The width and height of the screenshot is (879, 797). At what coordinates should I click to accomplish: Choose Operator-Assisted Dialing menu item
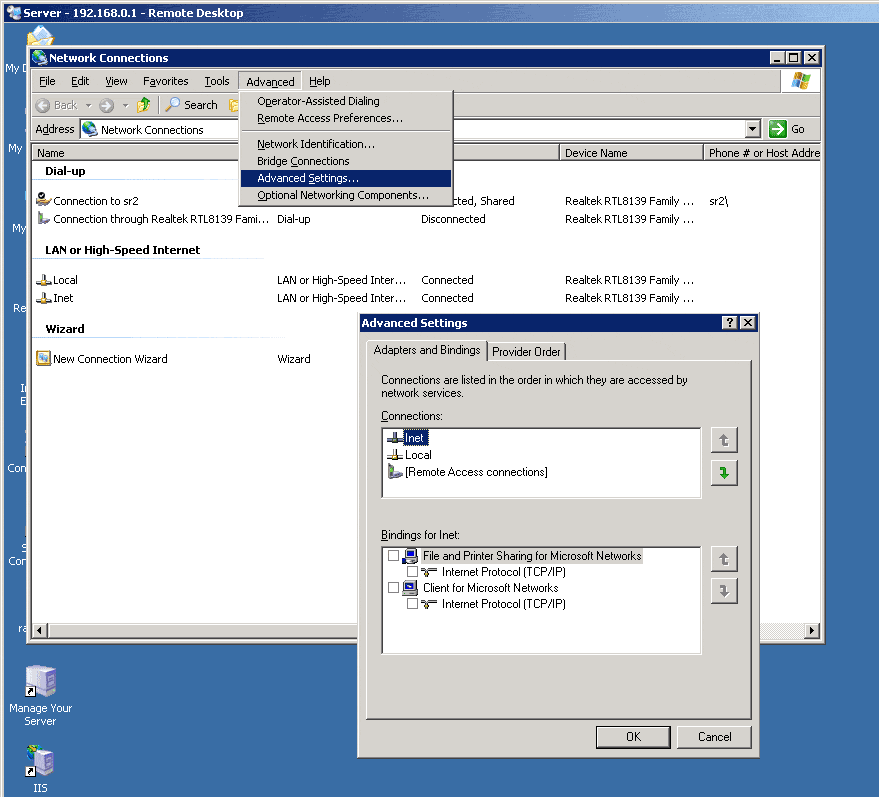tap(345, 101)
